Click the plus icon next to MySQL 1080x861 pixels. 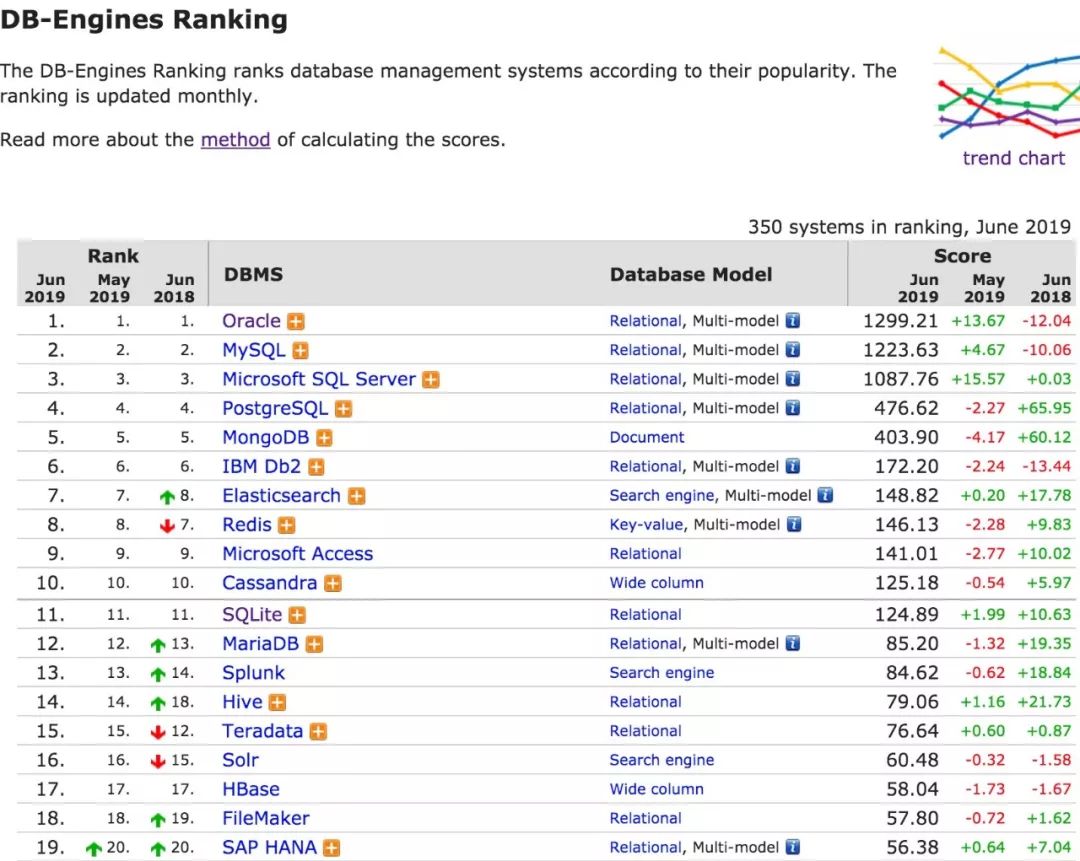click(300, 351)
